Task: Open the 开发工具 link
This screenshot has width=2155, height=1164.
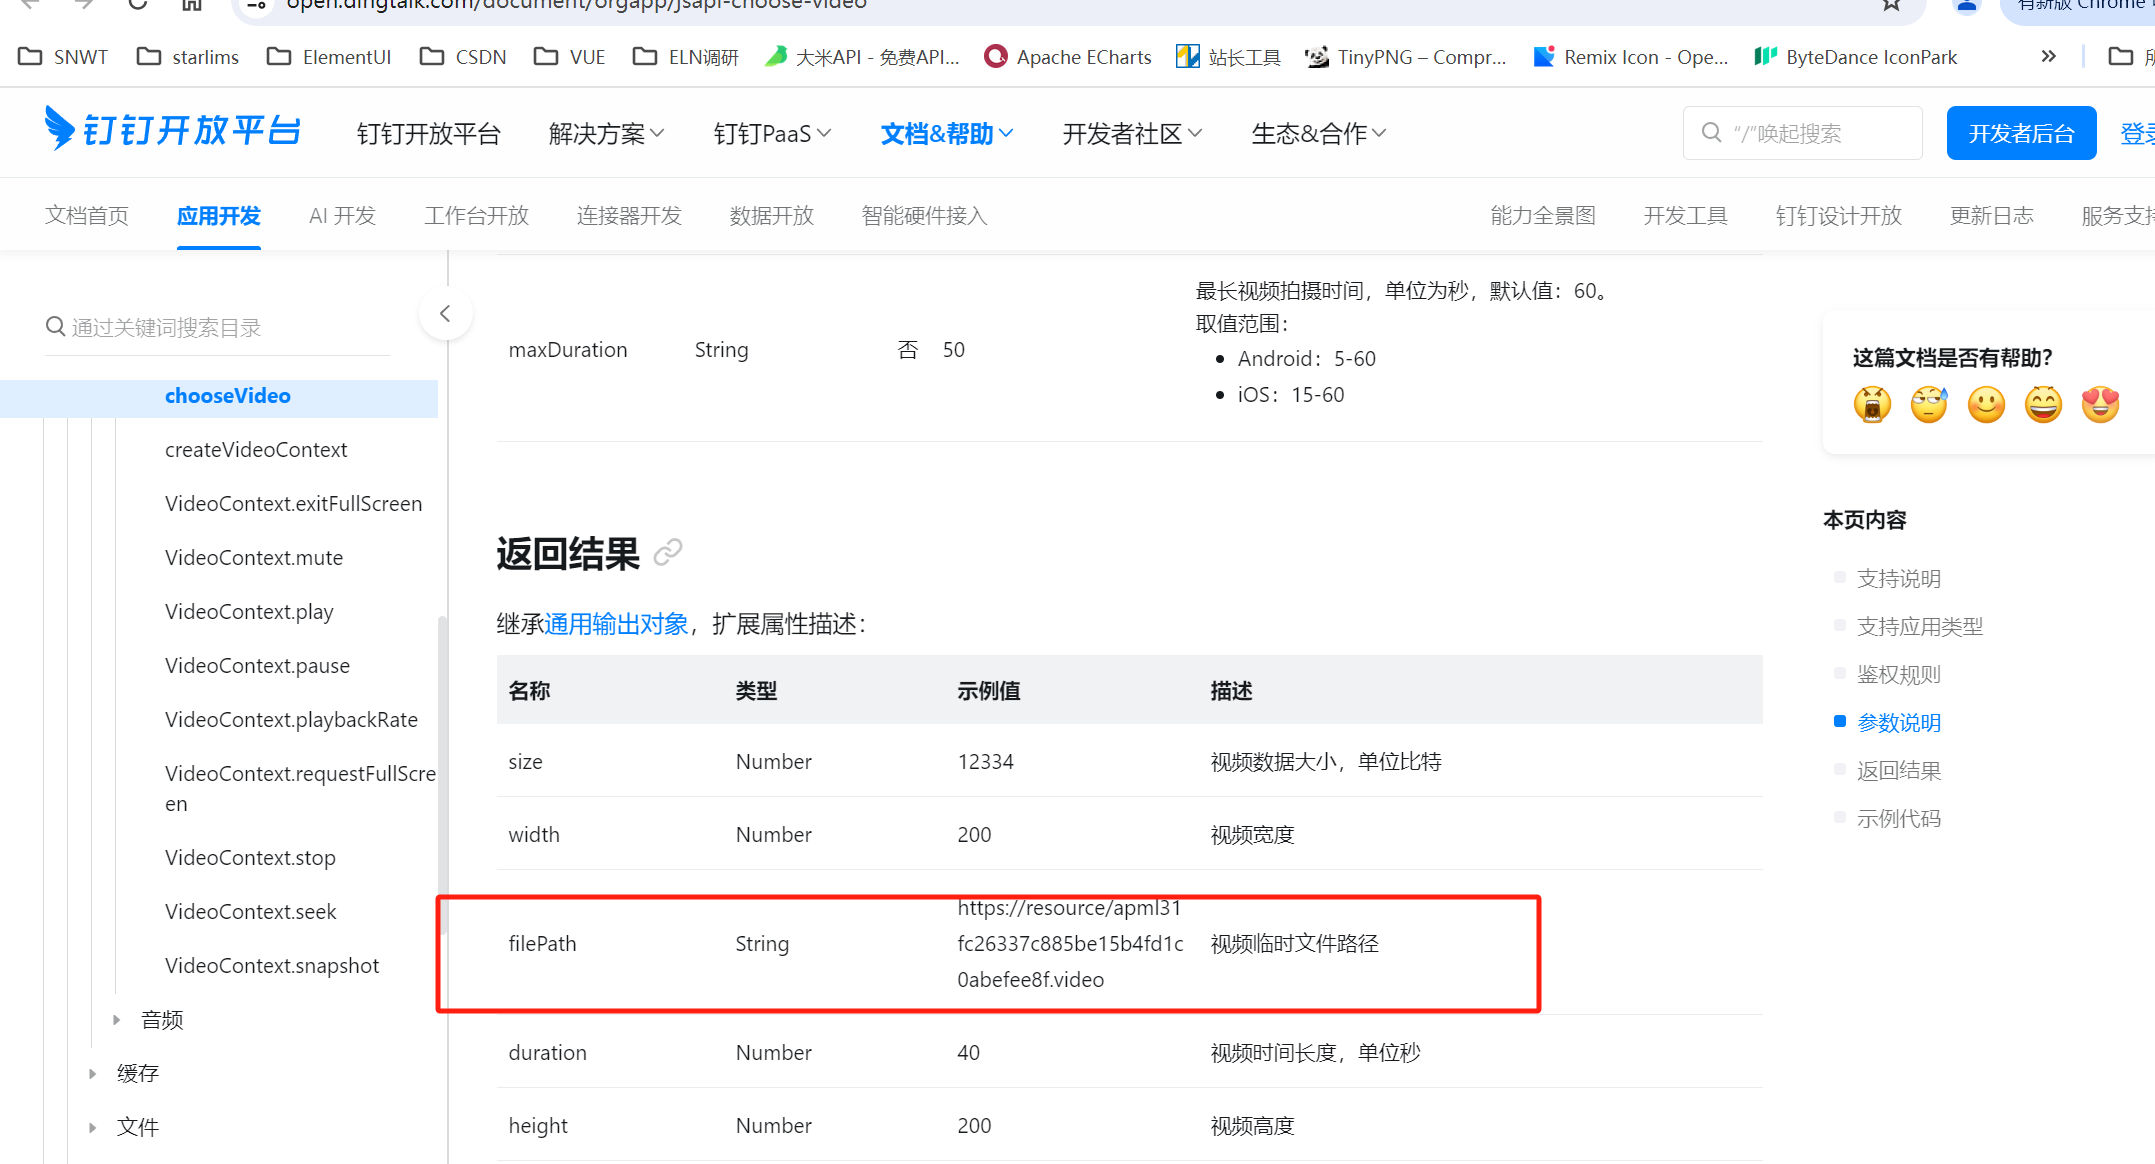Action: click(x=1686, y=215)
